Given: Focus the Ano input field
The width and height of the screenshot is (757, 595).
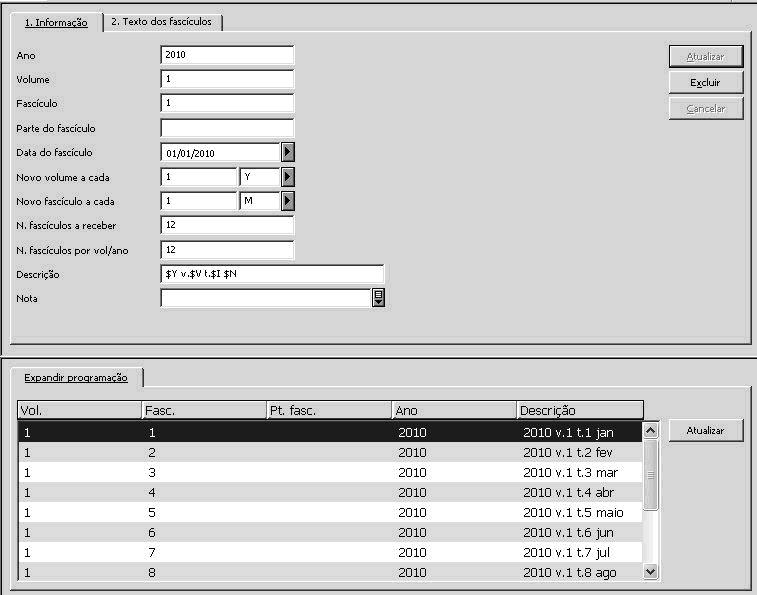Looking at the screenshot, I should click(x=227, y=55).
